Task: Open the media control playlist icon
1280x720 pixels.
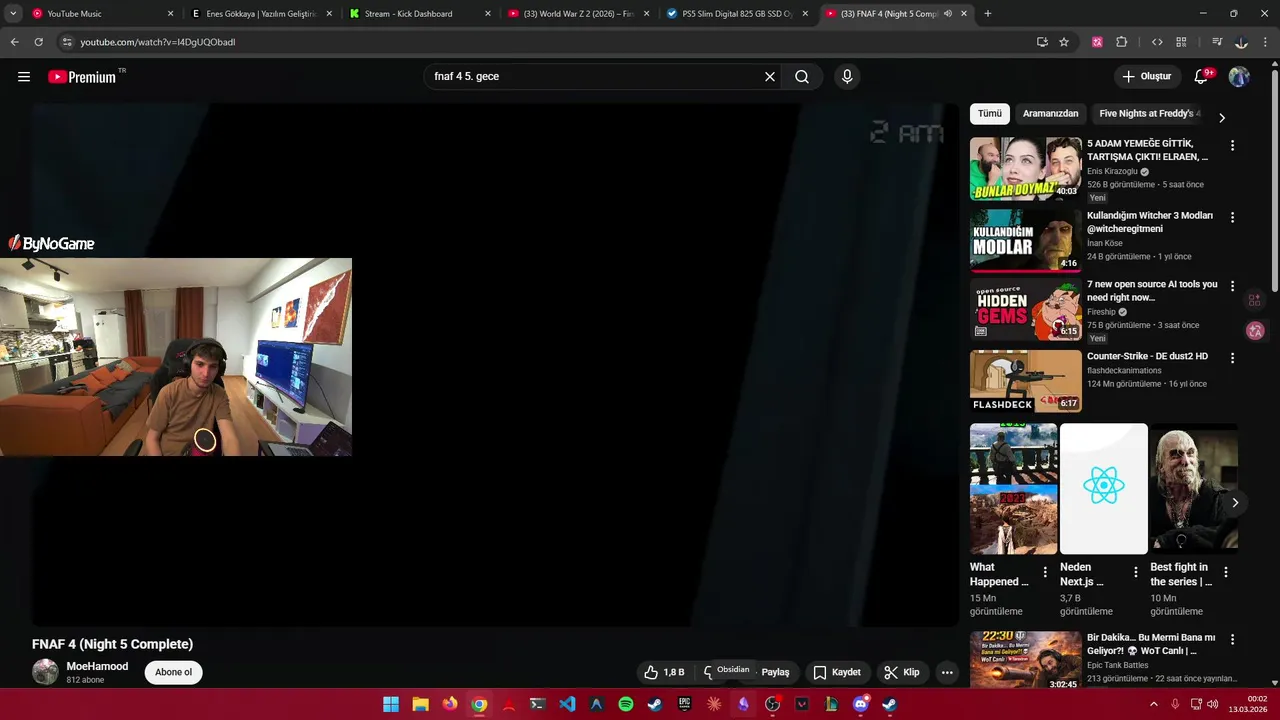Action: [1217, 42]
